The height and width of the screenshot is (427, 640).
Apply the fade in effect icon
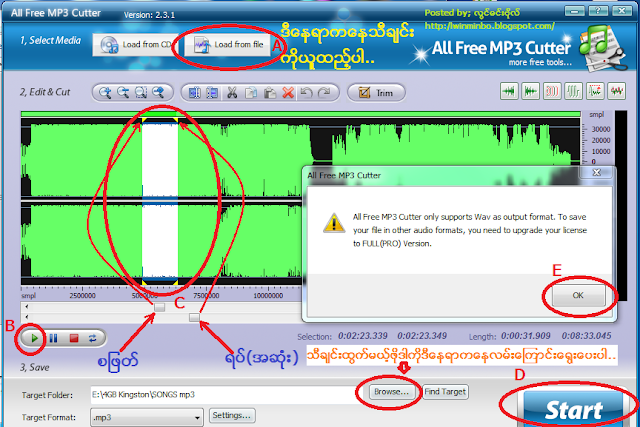[509, 91]
